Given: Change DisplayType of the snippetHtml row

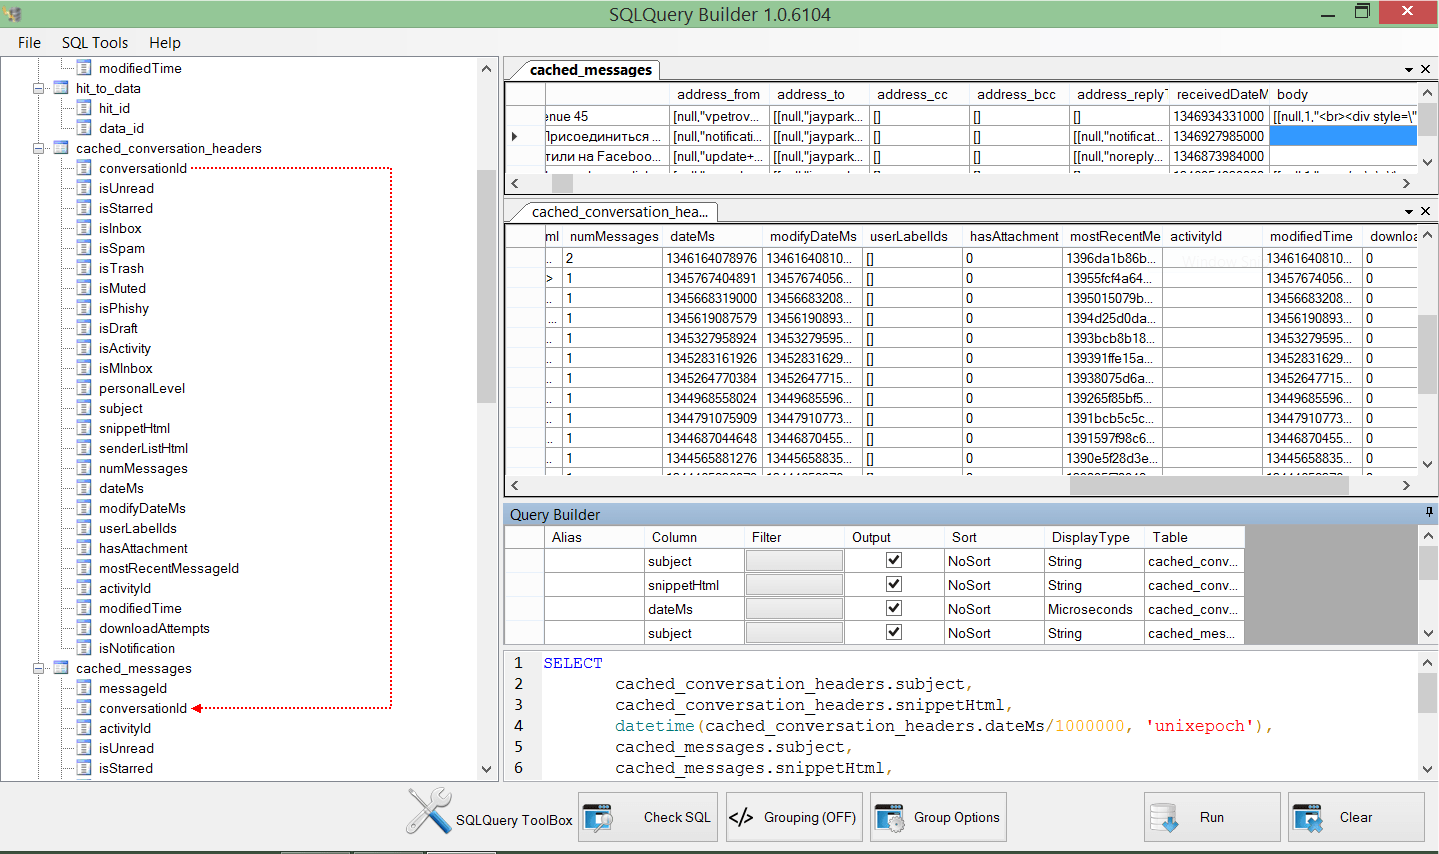Looking at the screenshot, I should [x=1094, y=585].
